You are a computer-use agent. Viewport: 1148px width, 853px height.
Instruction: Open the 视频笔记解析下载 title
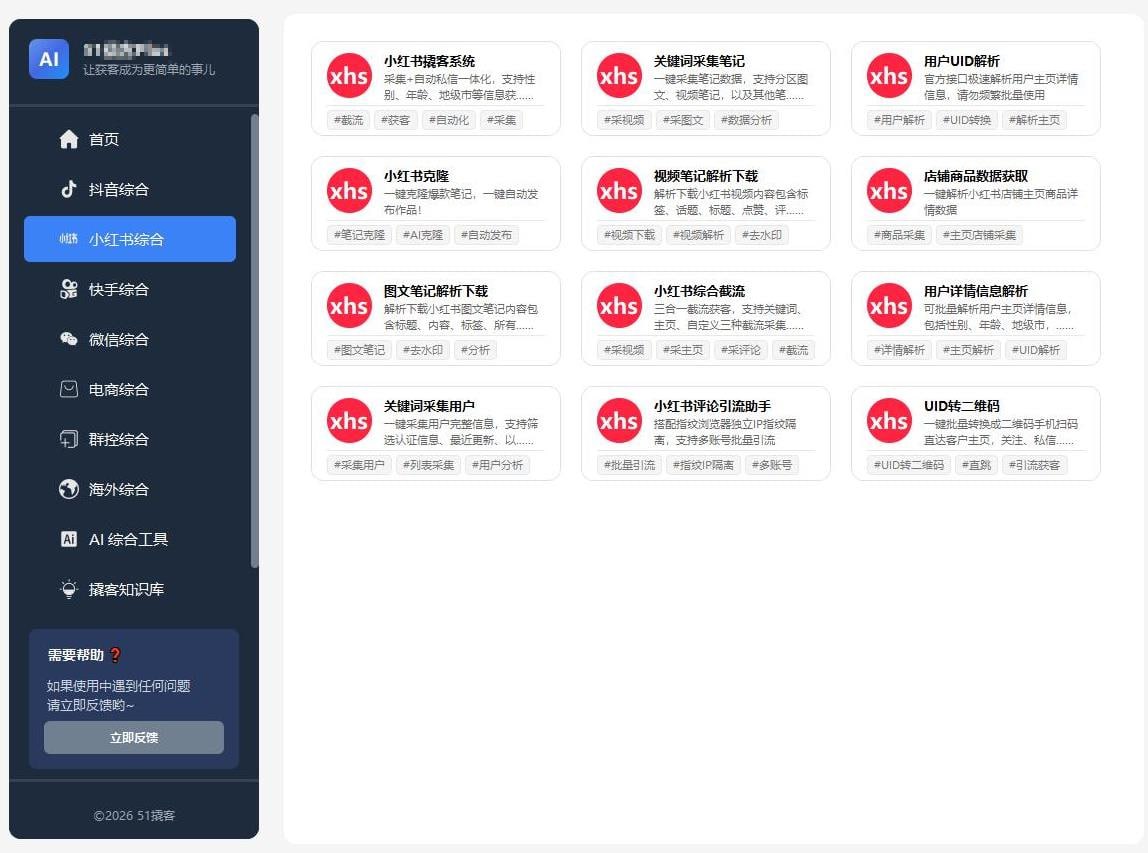click(x=706, y=176)
